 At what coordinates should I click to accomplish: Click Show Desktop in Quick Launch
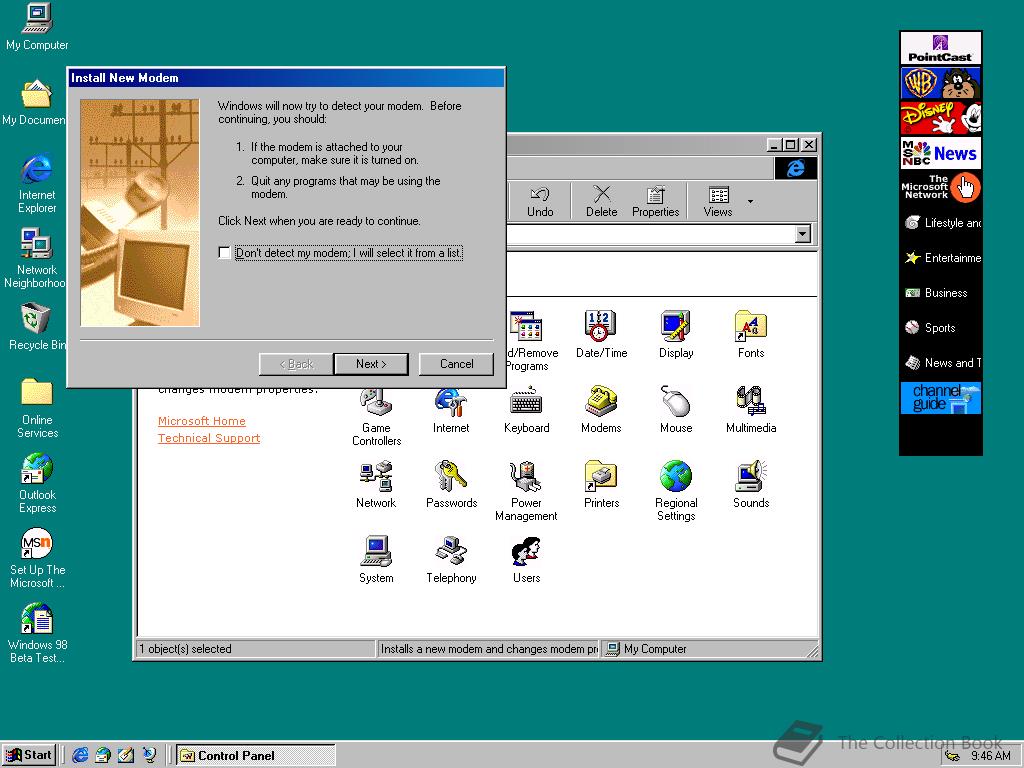click(x=126, y=755)
